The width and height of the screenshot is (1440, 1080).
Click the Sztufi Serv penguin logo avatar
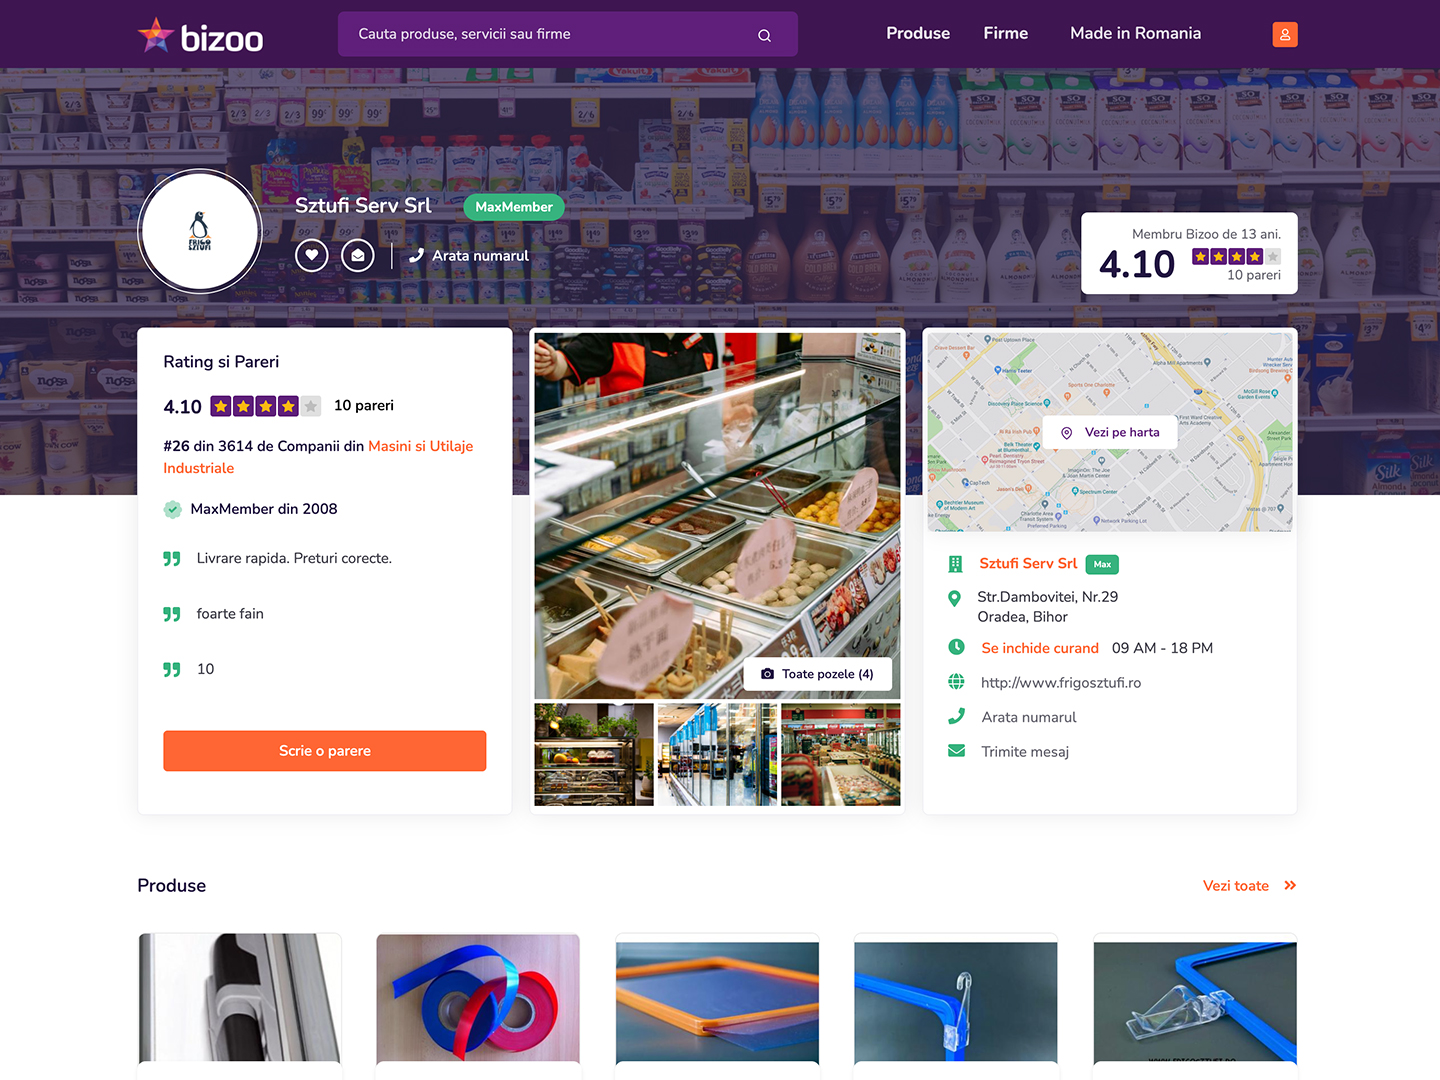(200, 231)
